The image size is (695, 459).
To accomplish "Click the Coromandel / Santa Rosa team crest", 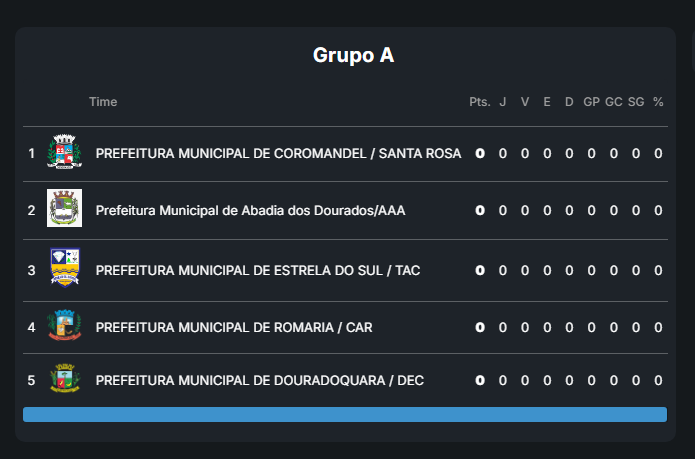I will coord(64,154).
